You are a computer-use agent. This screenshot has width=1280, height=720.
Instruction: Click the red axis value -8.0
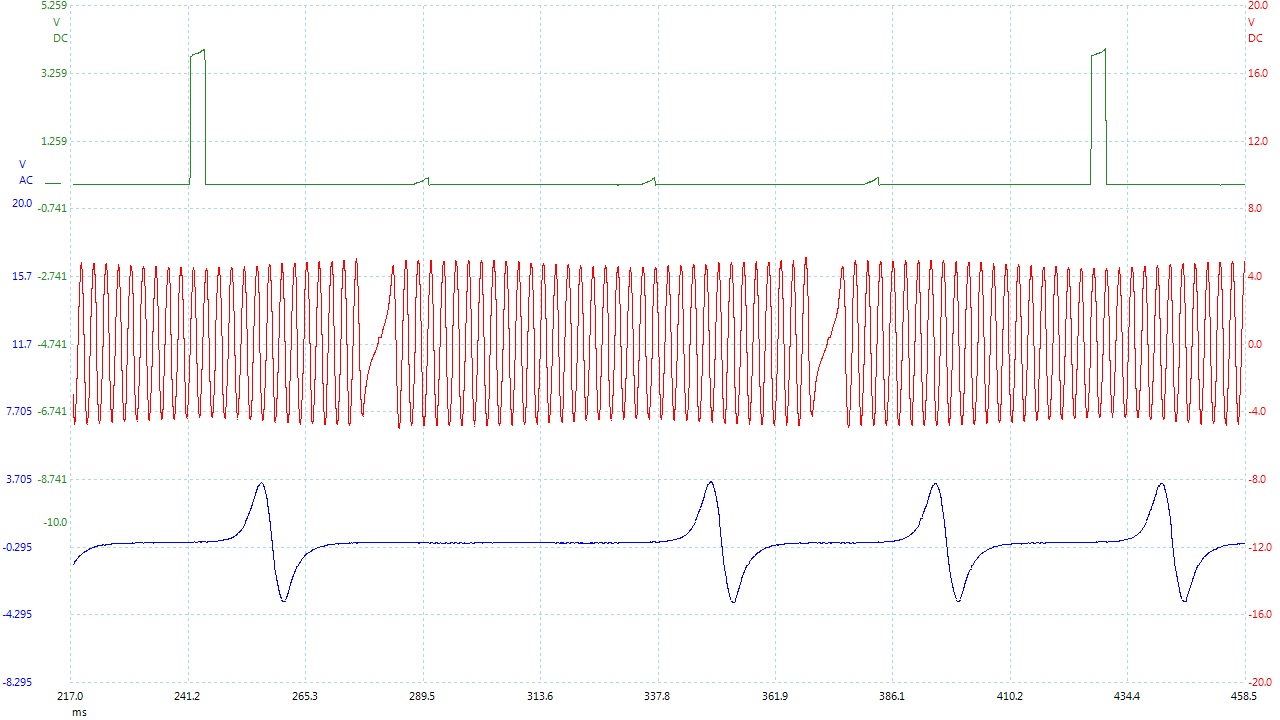click(x=1257, y=479)
